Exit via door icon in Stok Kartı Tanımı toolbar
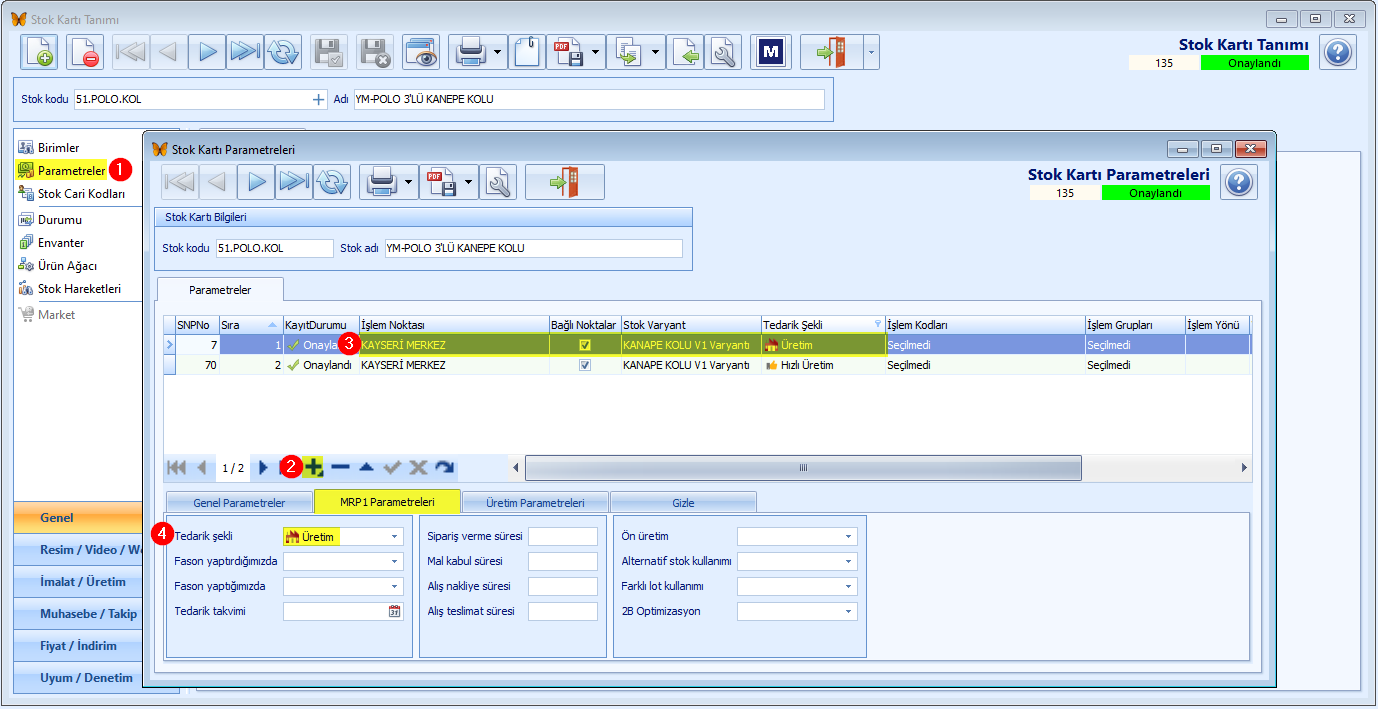 [831, 52]
